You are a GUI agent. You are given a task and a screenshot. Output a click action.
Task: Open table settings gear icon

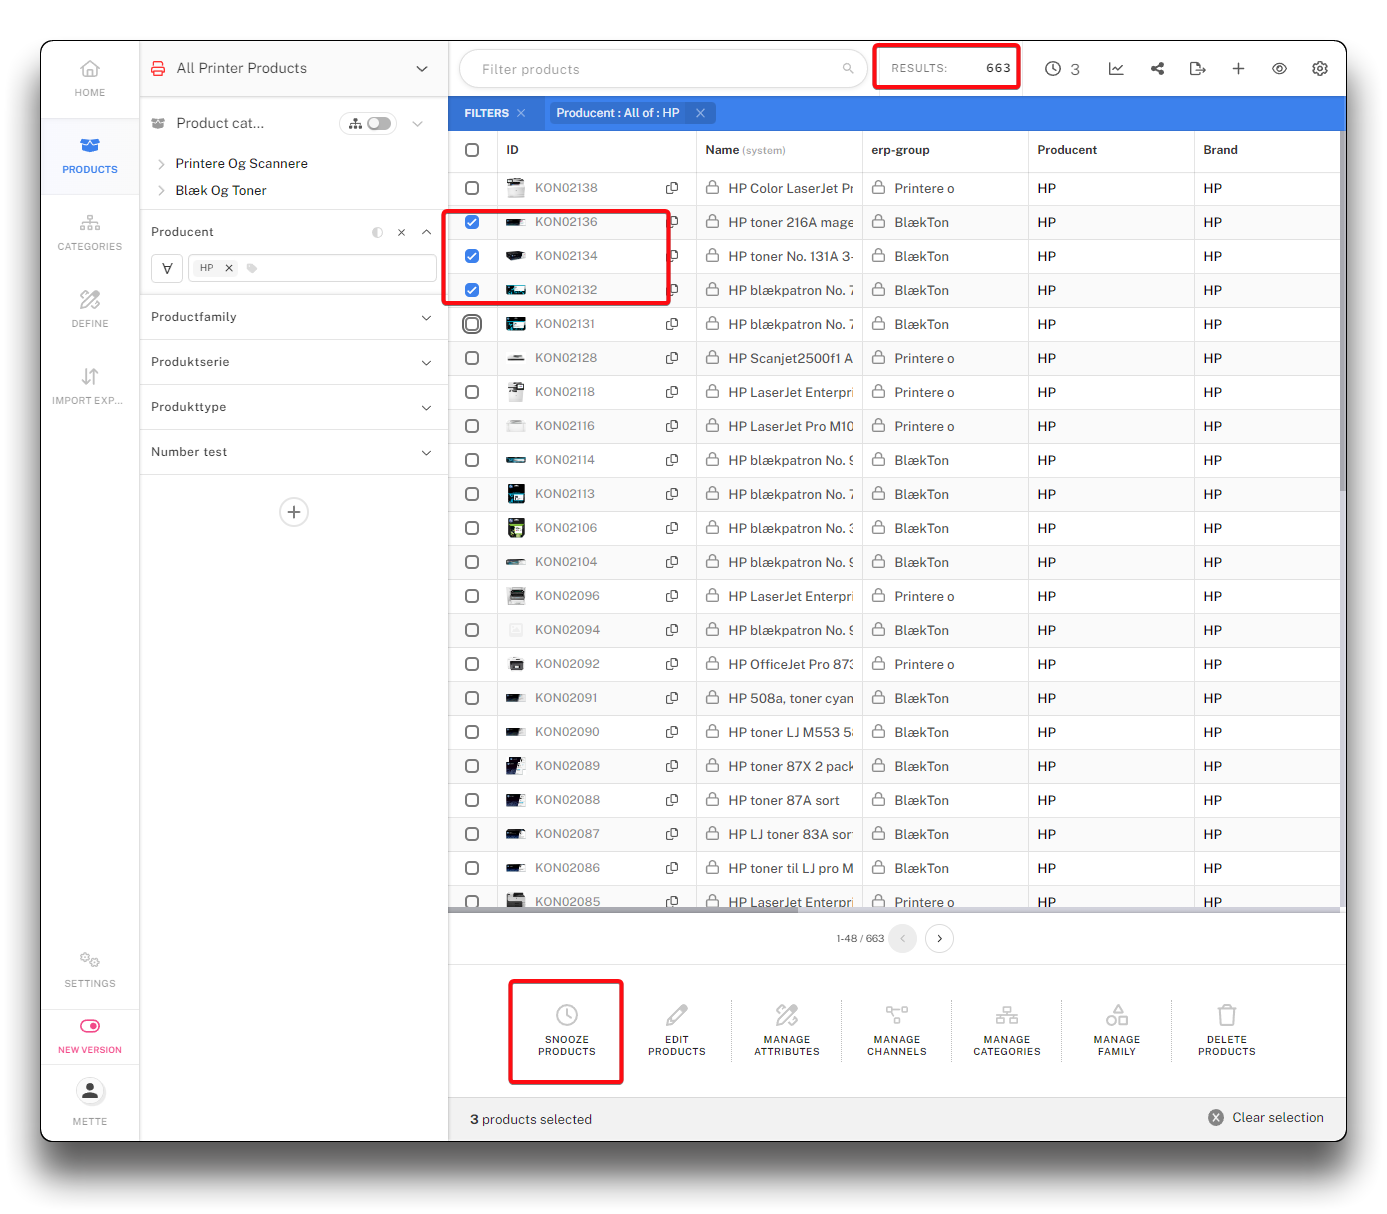(x=1319, y=69)
